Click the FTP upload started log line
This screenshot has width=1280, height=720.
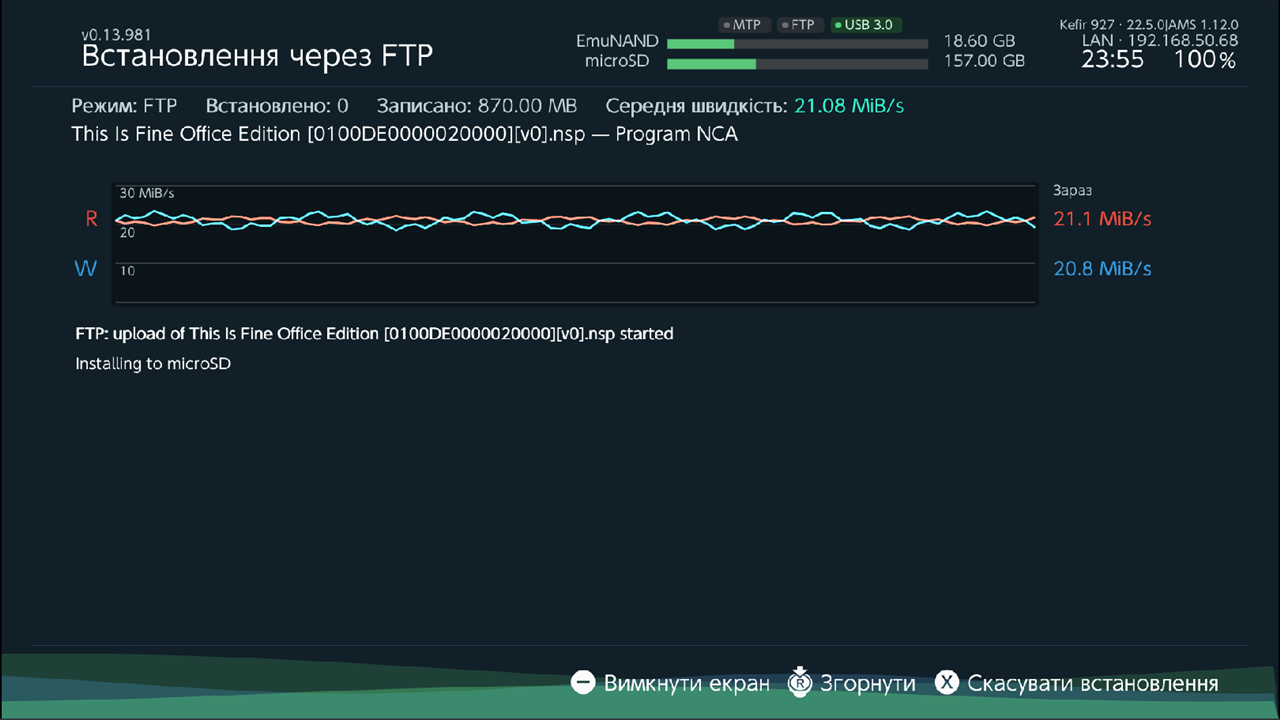point(374,334)
